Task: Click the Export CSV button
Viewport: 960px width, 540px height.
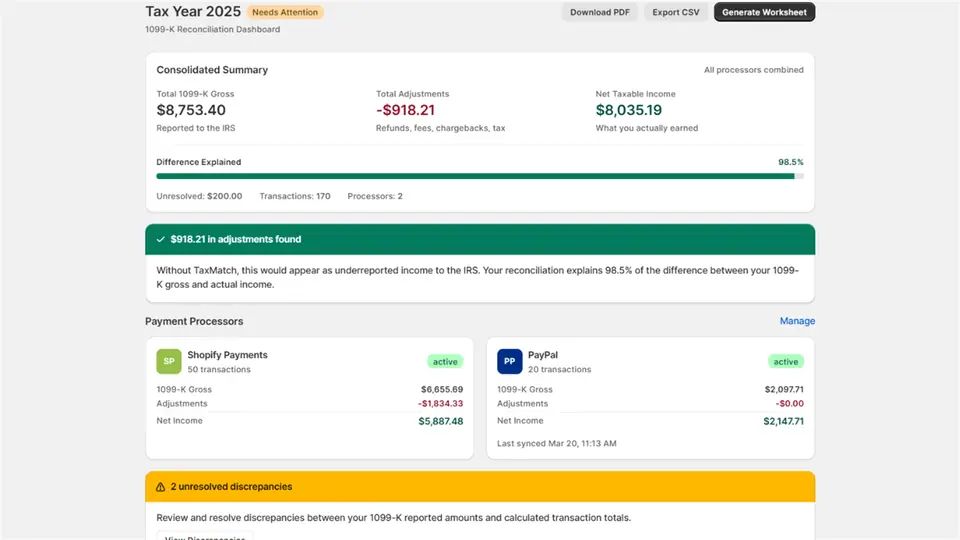Action: [x=675, y=12]
